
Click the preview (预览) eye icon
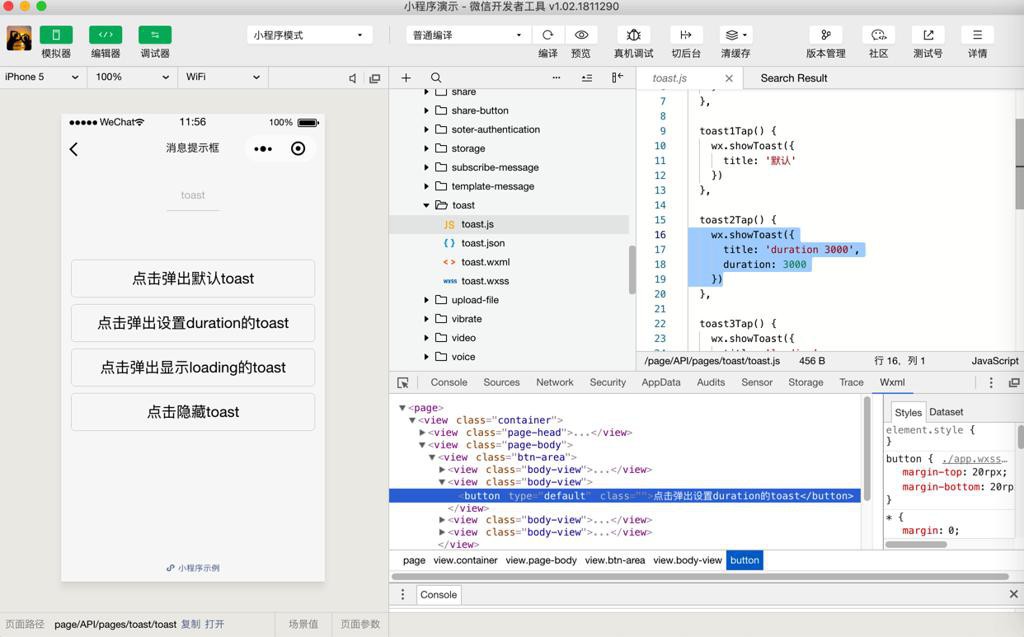point(581,35)
